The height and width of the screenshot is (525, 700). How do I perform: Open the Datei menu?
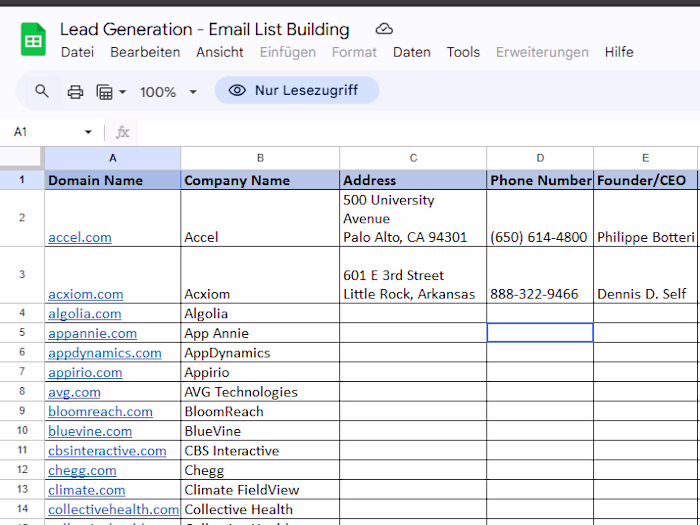point(77,52)
